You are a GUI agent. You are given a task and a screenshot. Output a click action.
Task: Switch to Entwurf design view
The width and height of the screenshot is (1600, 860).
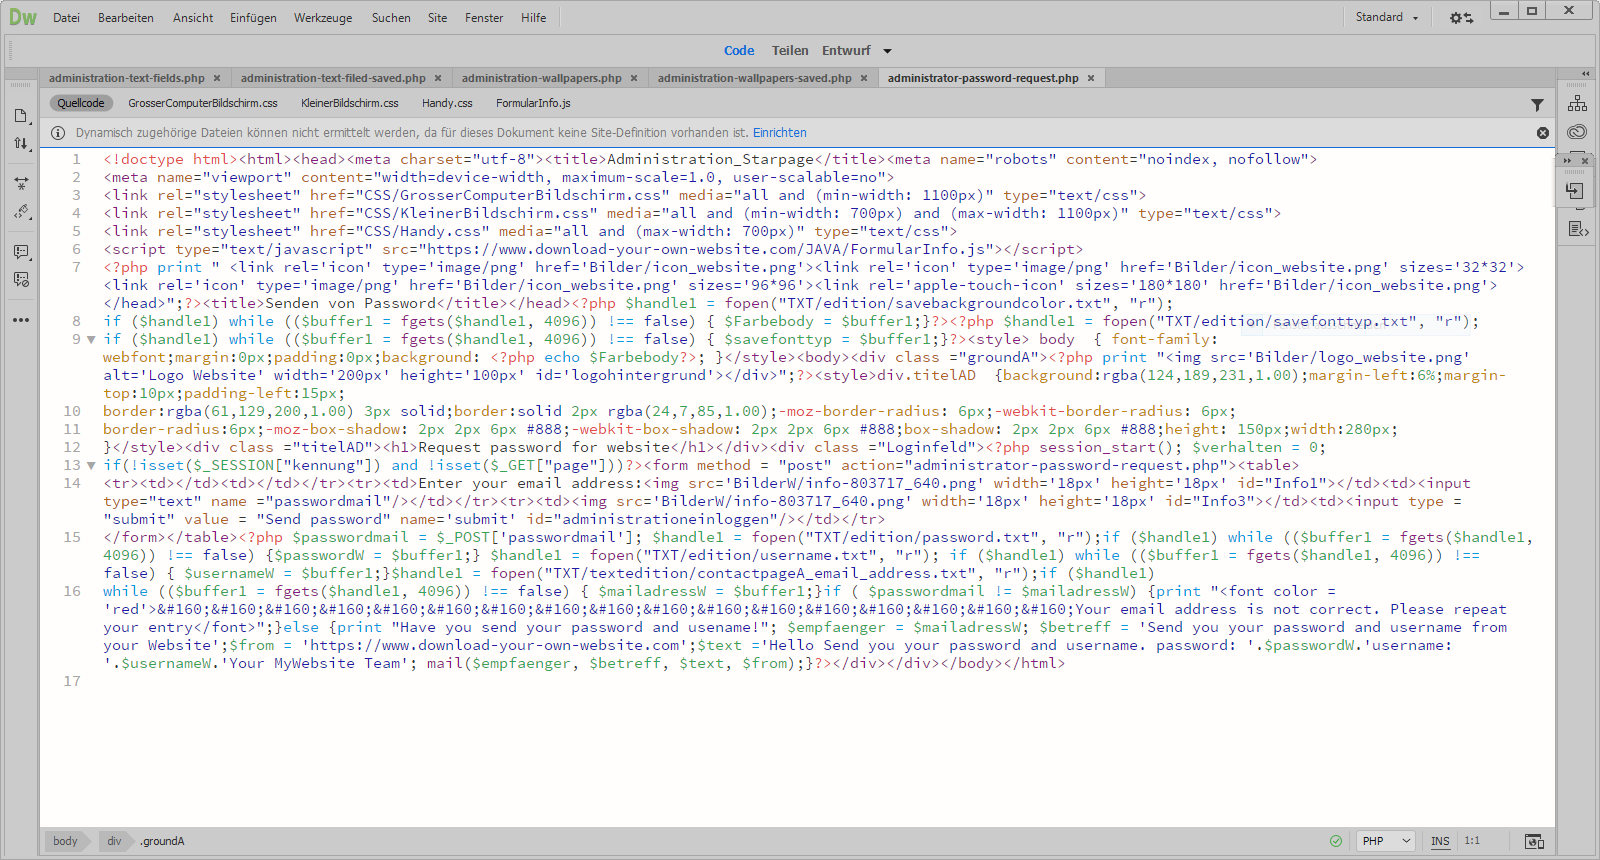coord(846,51)
